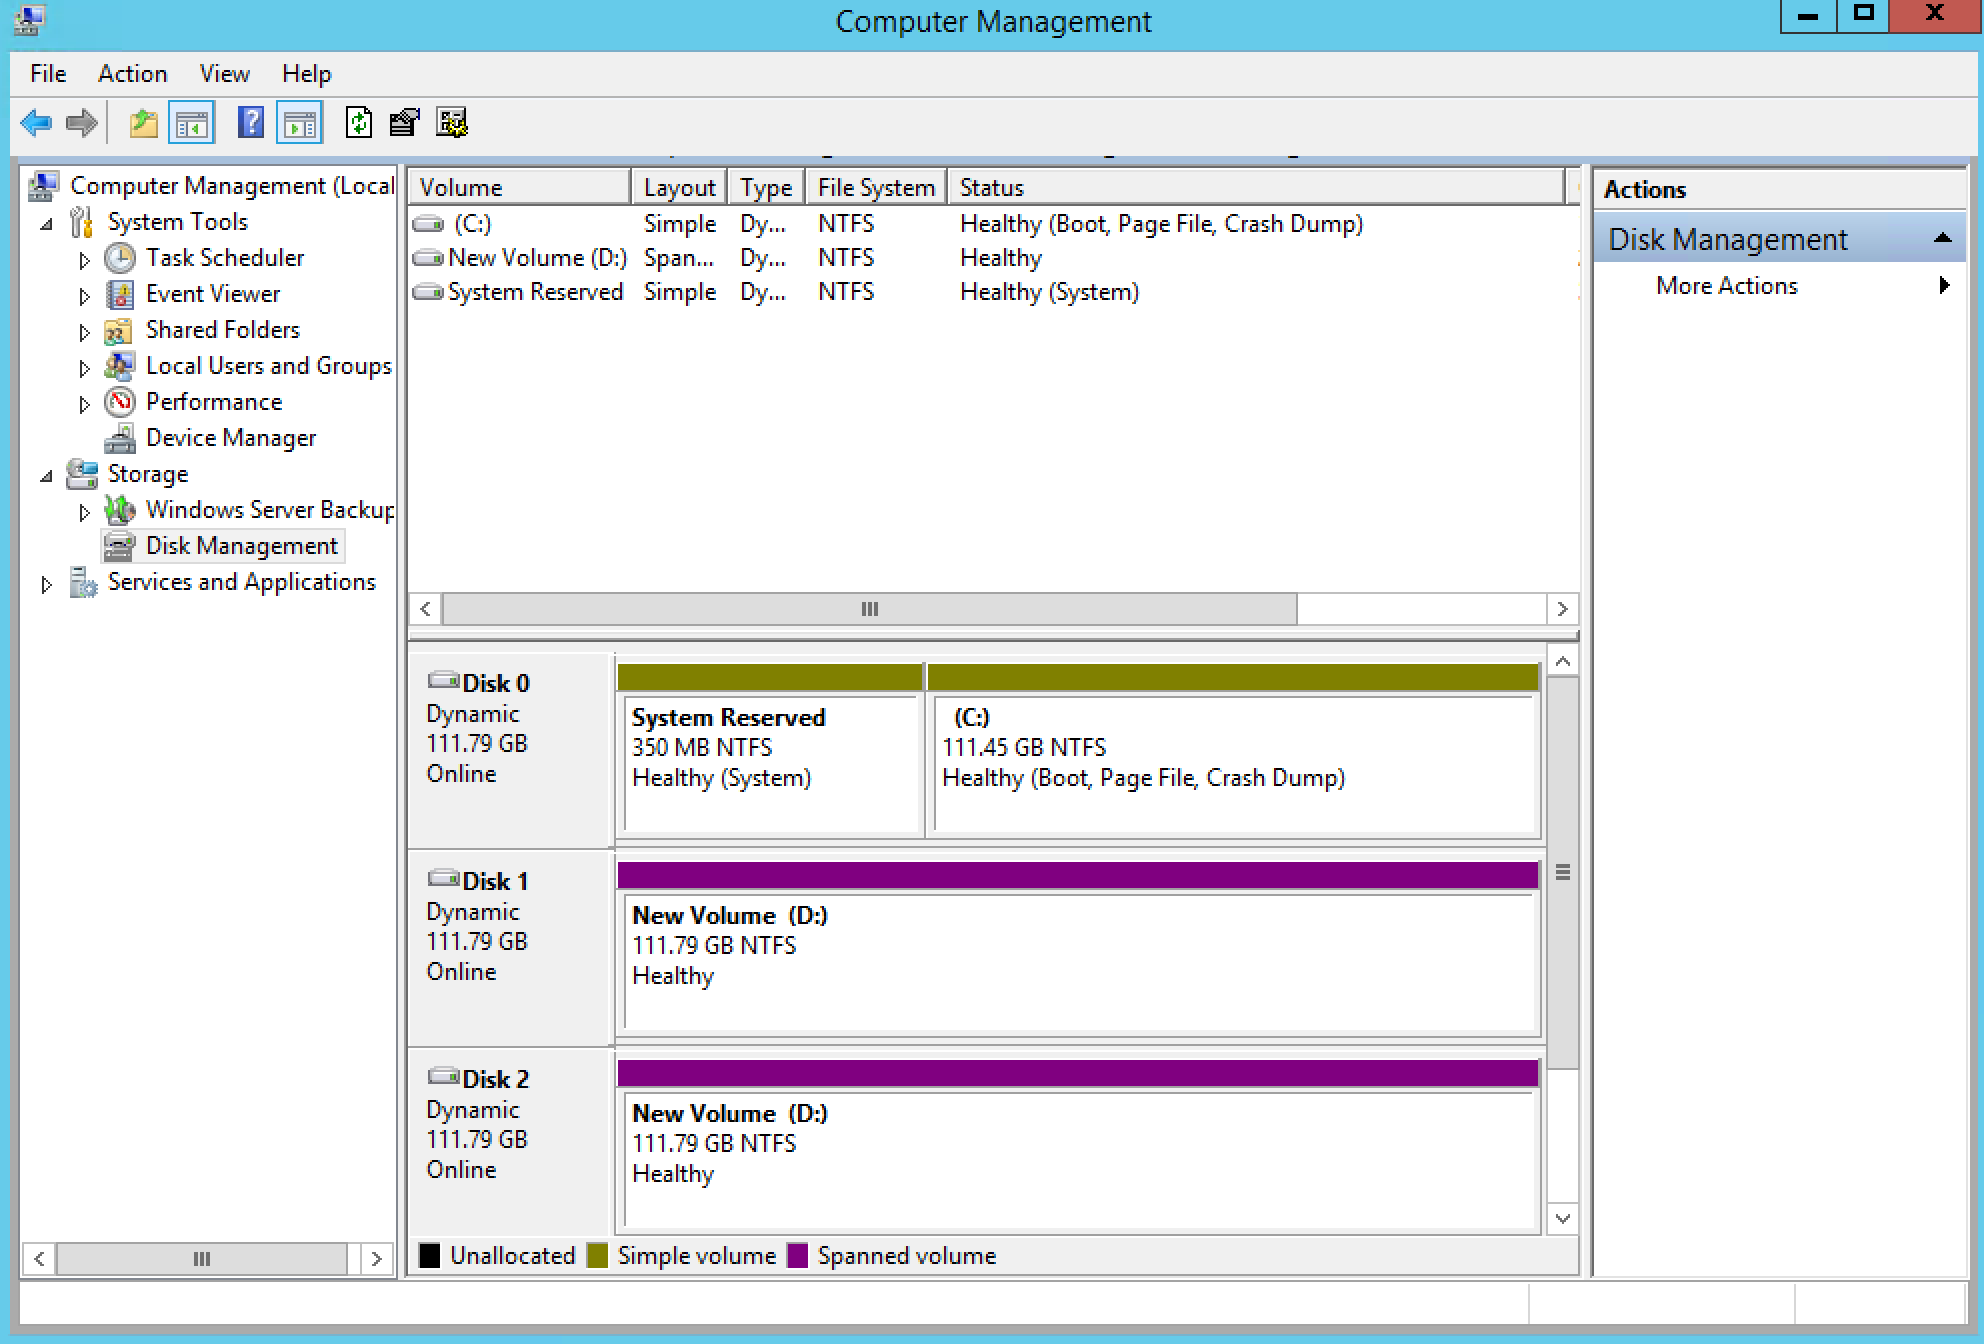This screenshot has width=1984, height=1344.
Task: Open the Action menu
Action: pyautogui.click(x=132, y=74)
